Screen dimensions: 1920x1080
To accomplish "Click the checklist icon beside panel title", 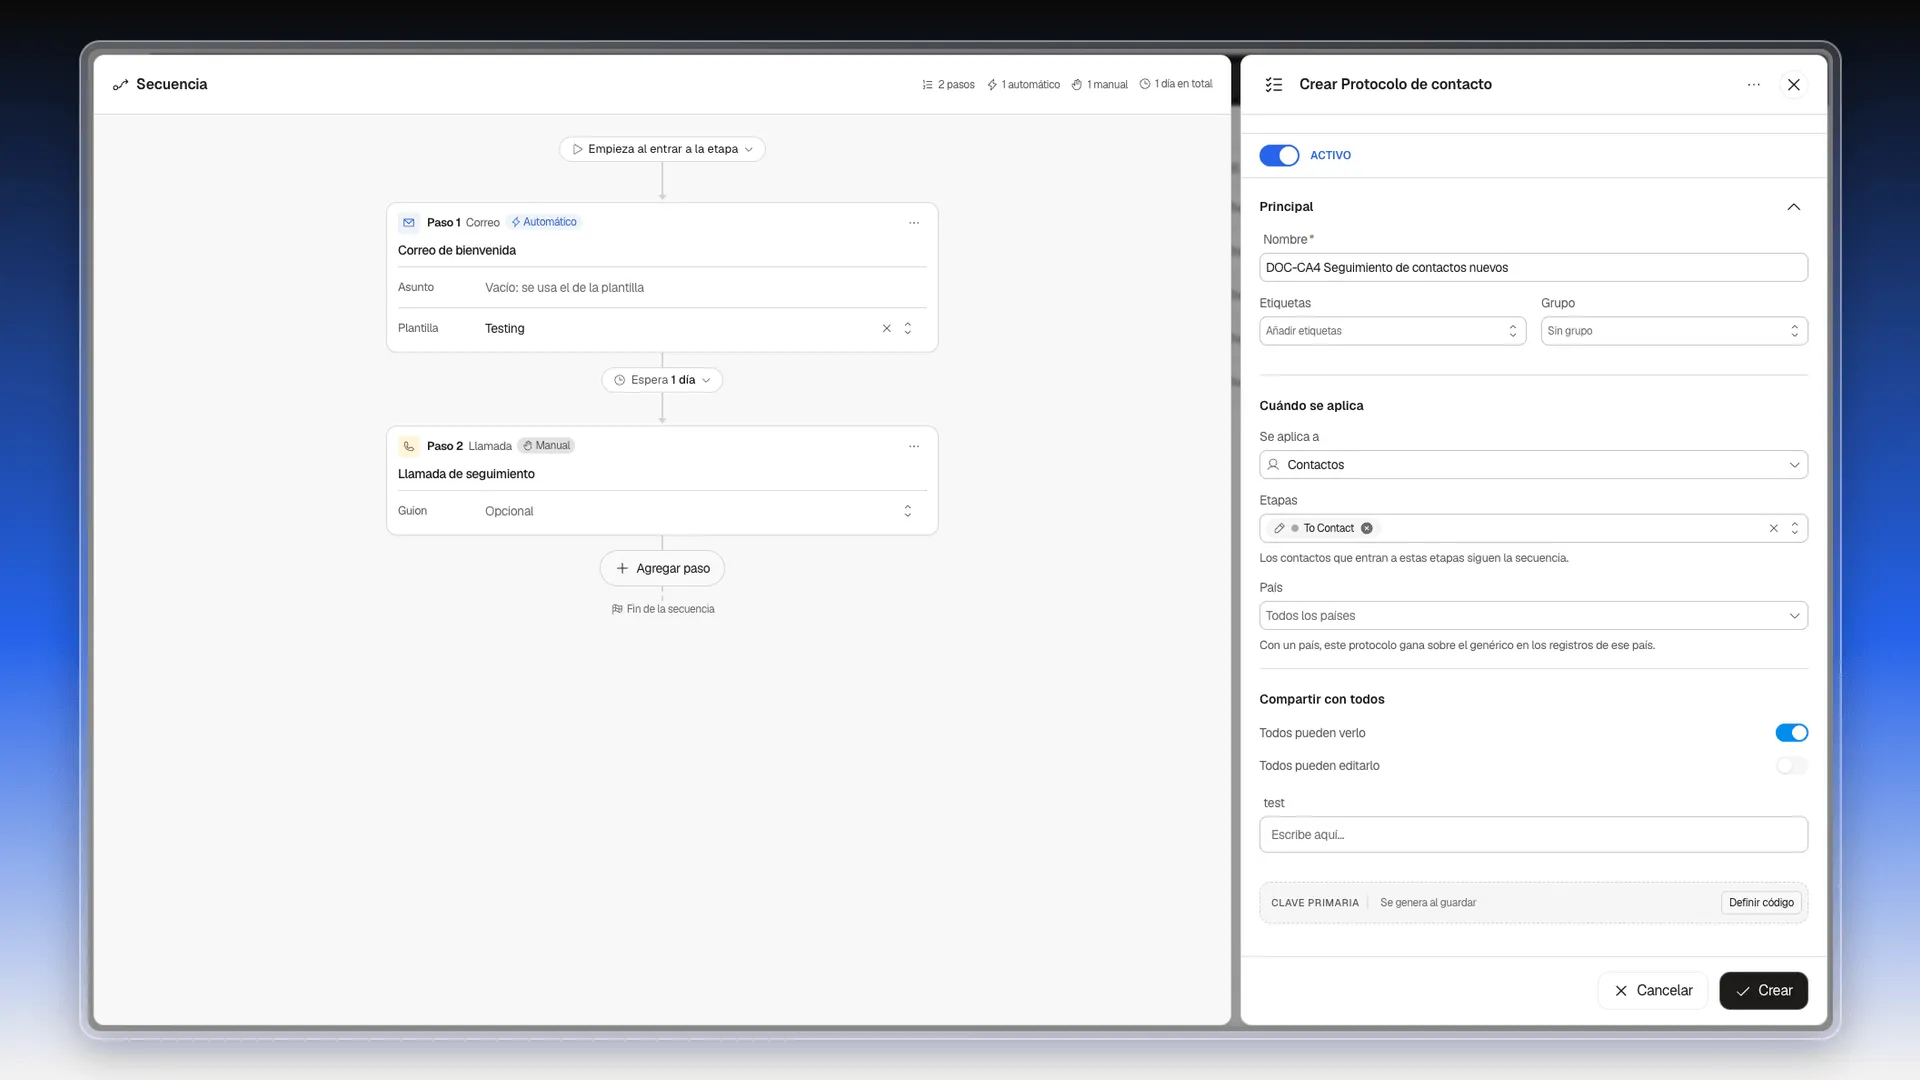I will coord(1274,85).
